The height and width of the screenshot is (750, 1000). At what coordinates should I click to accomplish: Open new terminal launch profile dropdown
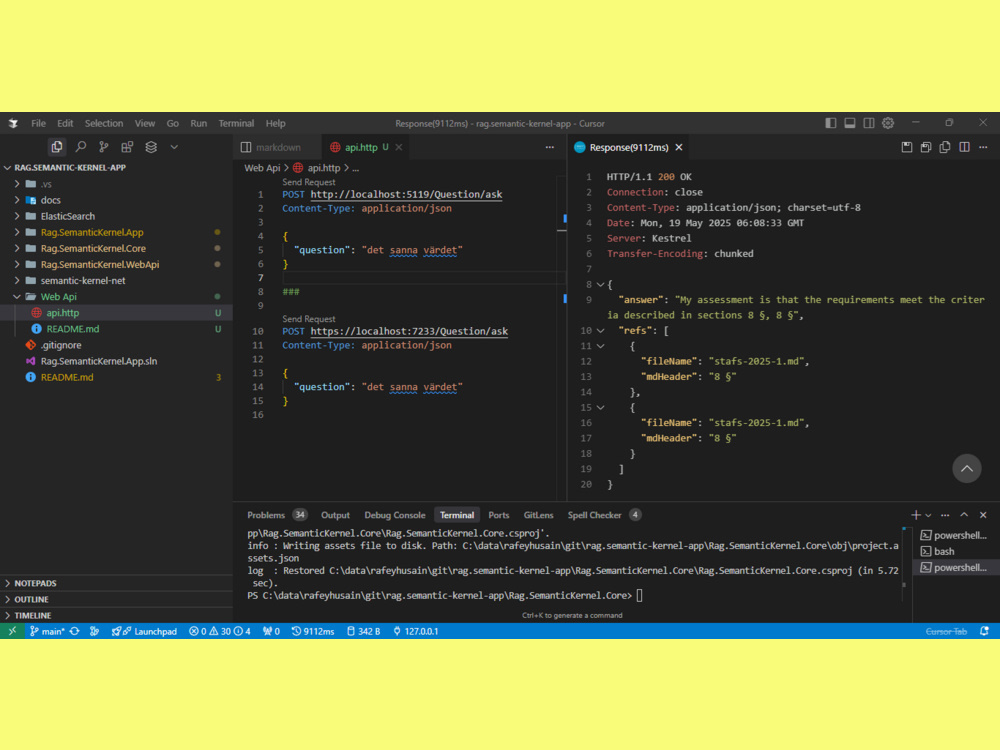pyautogui.click(x=928, y=515)
